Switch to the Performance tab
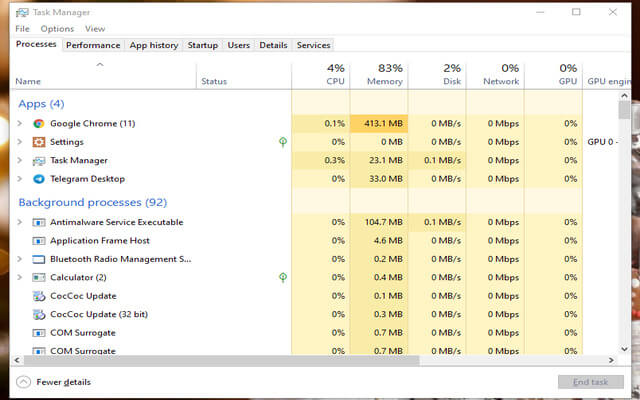 [93, 45]
